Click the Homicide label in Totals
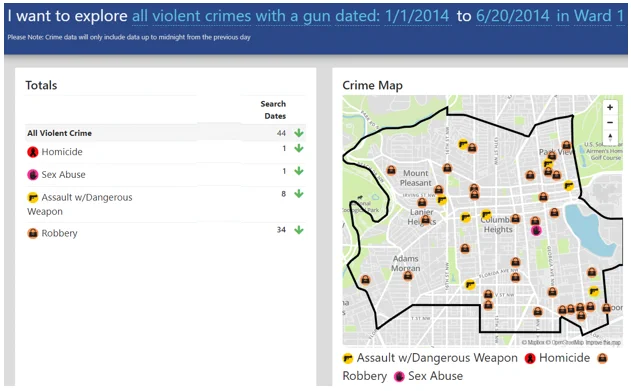631x391 pixels. pyautogui.click(x=62, y=152)
